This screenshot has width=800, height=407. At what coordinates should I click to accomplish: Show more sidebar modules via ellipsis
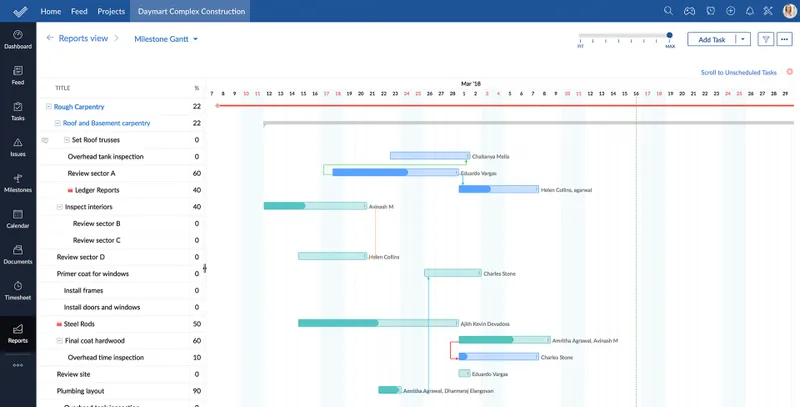coord(18,365)
